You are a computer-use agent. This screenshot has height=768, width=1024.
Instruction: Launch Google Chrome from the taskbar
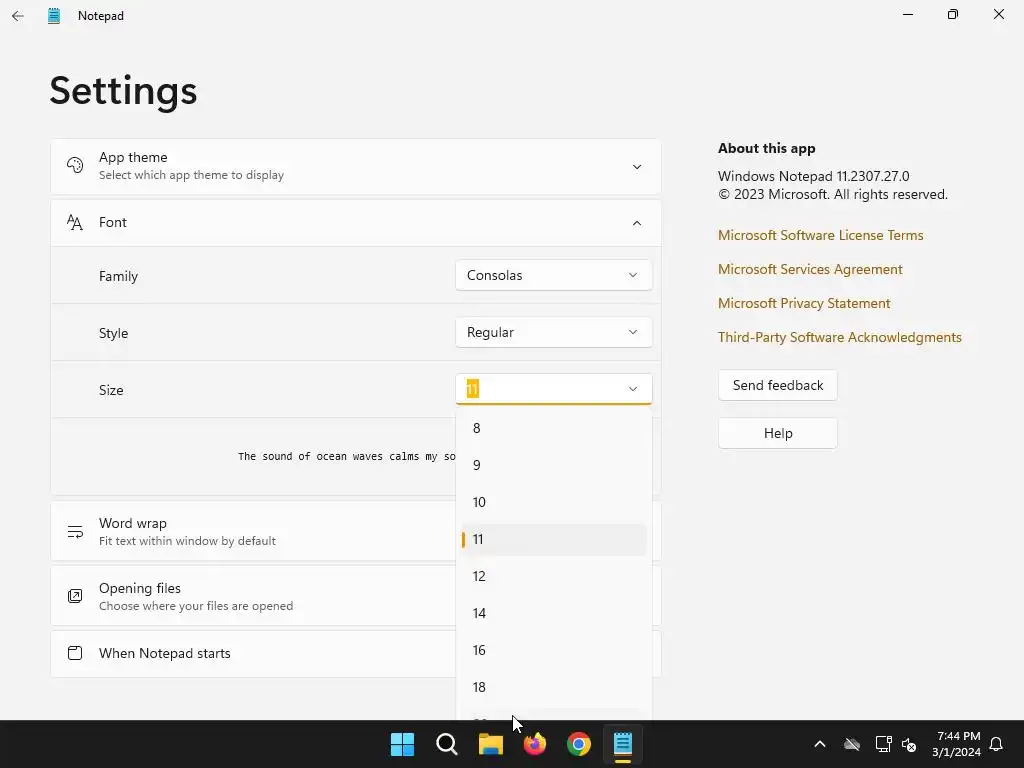[x=579, y=744]
